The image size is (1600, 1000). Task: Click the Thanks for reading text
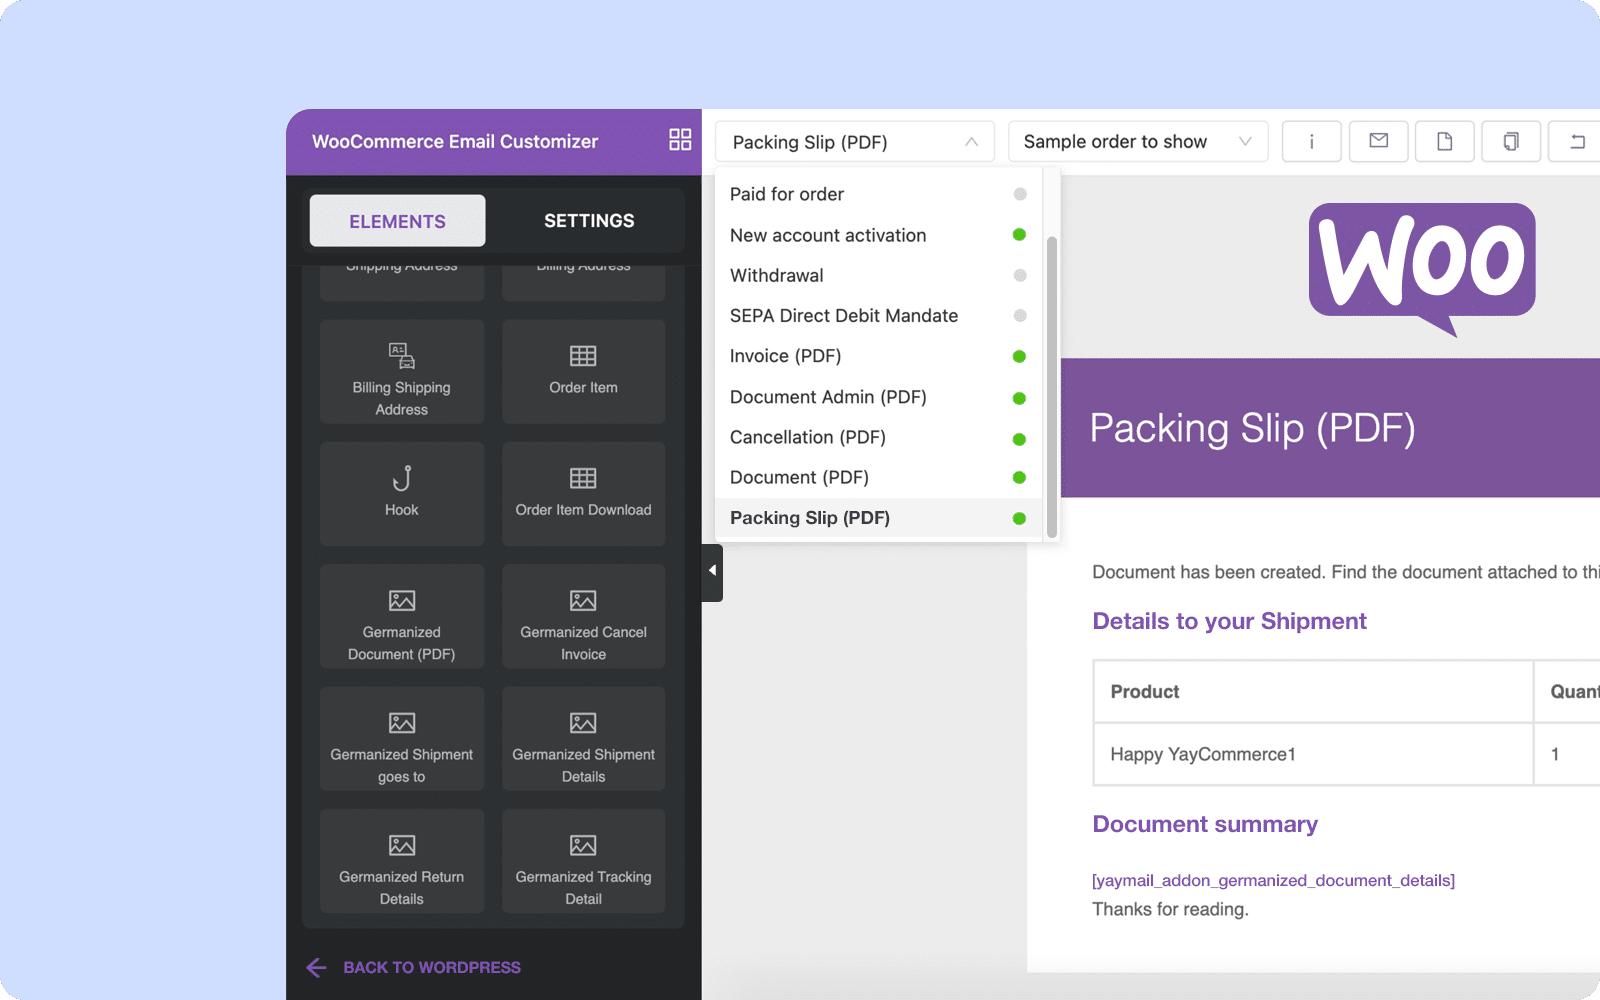[1170, 909]
